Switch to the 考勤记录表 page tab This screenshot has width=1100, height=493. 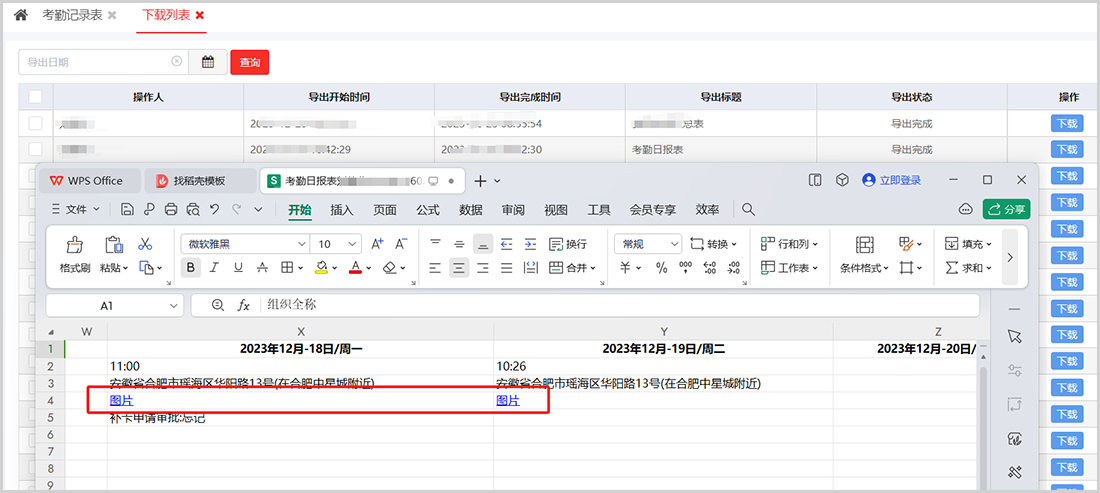(x=71, y=15)
